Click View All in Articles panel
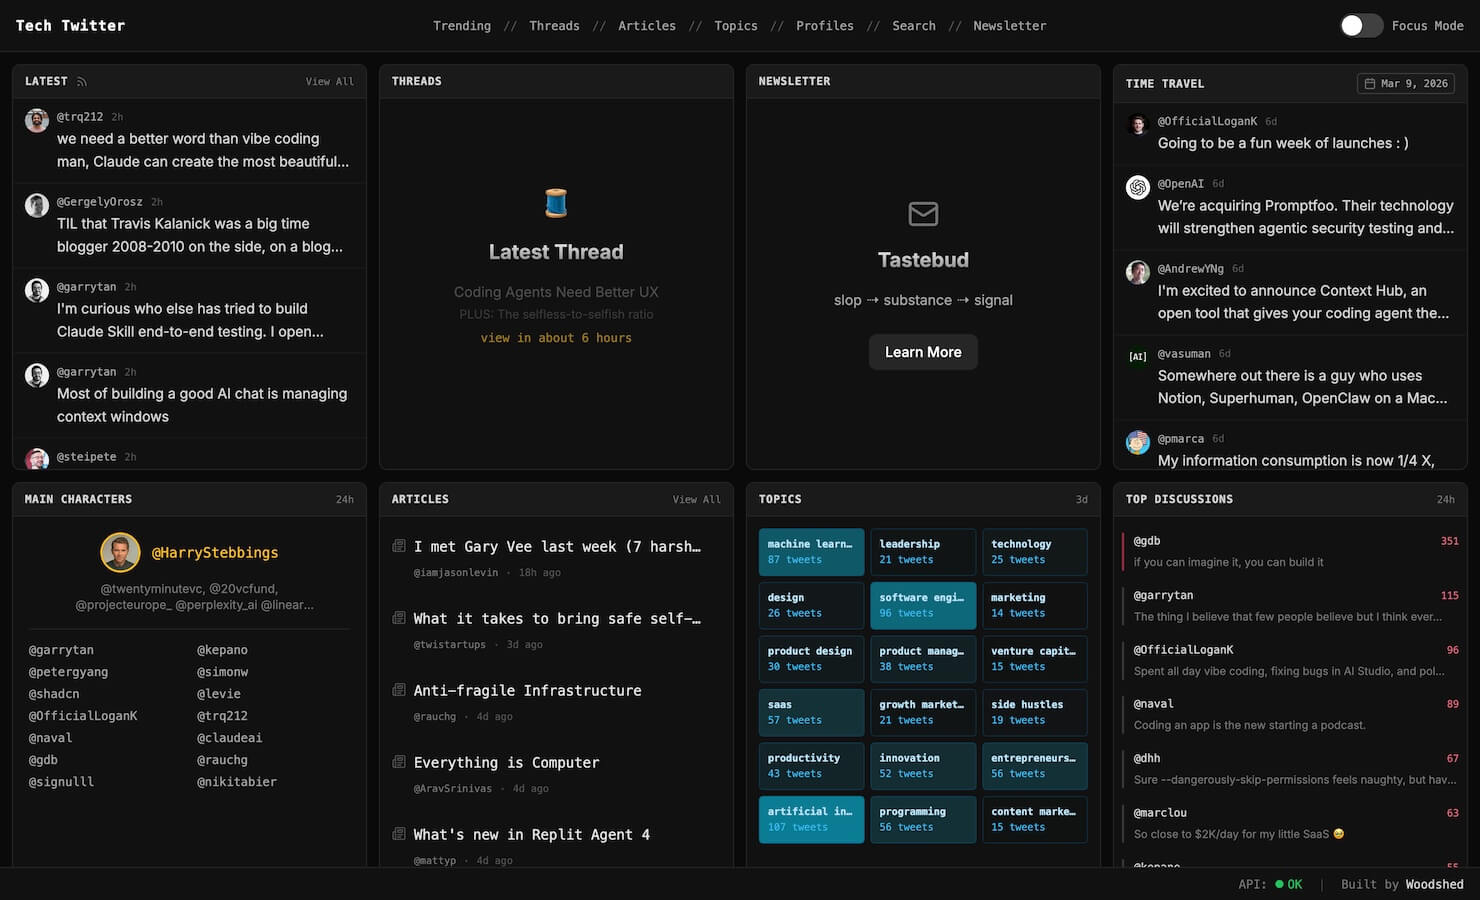 tap(696, 499)
